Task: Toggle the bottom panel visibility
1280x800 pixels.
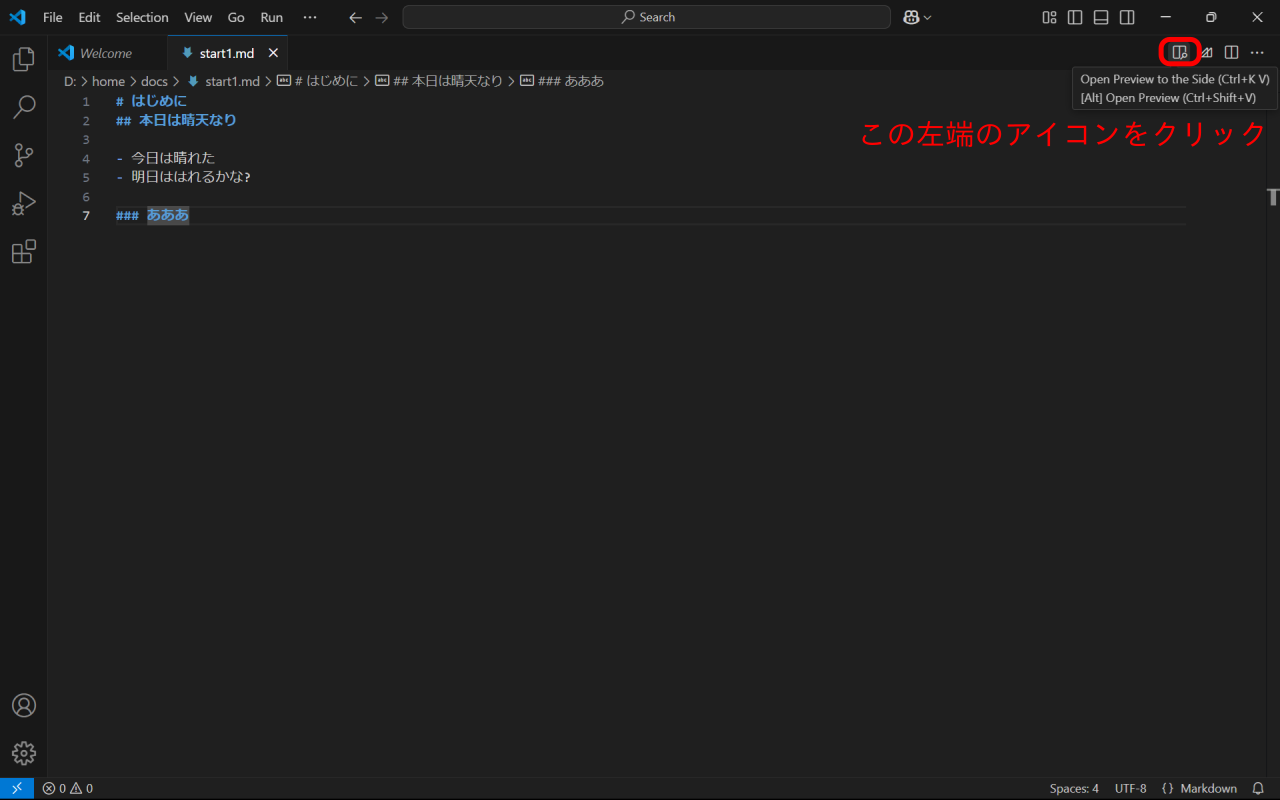Action: (x=1101, y=17)
